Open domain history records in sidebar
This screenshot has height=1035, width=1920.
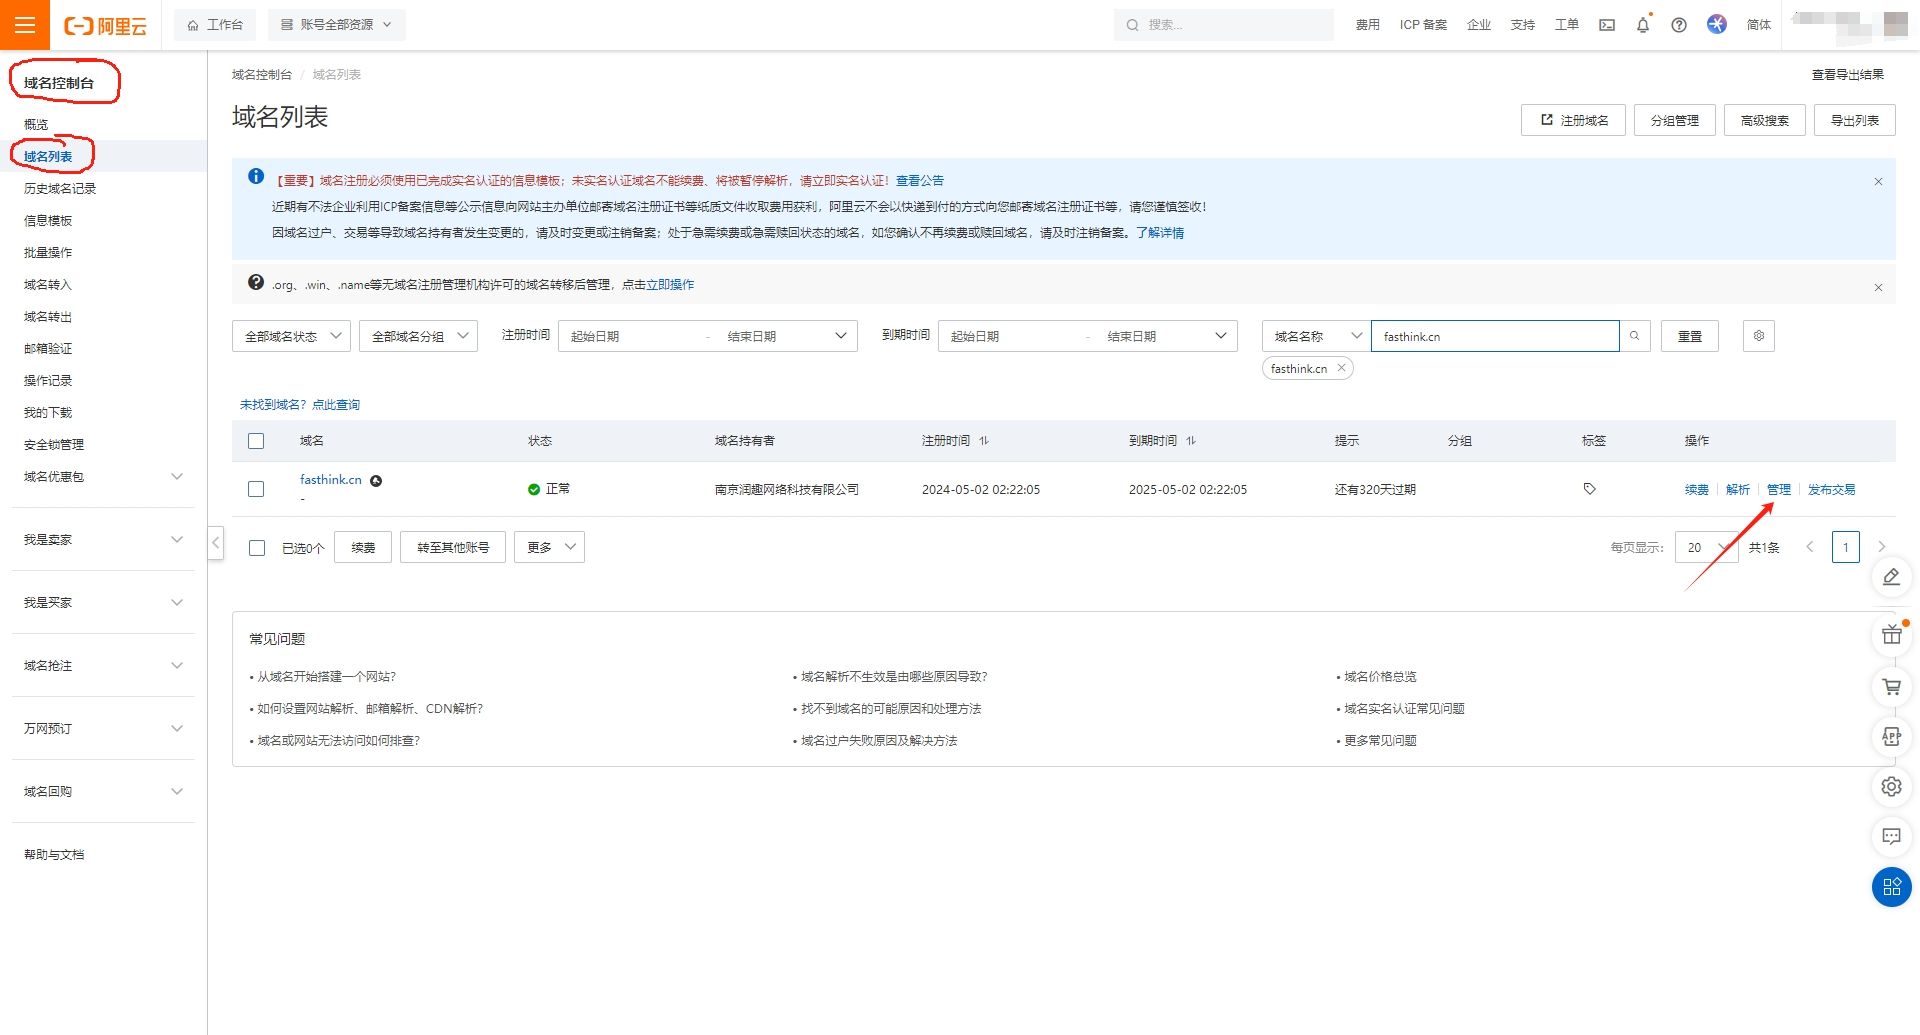tap(60, 189)
